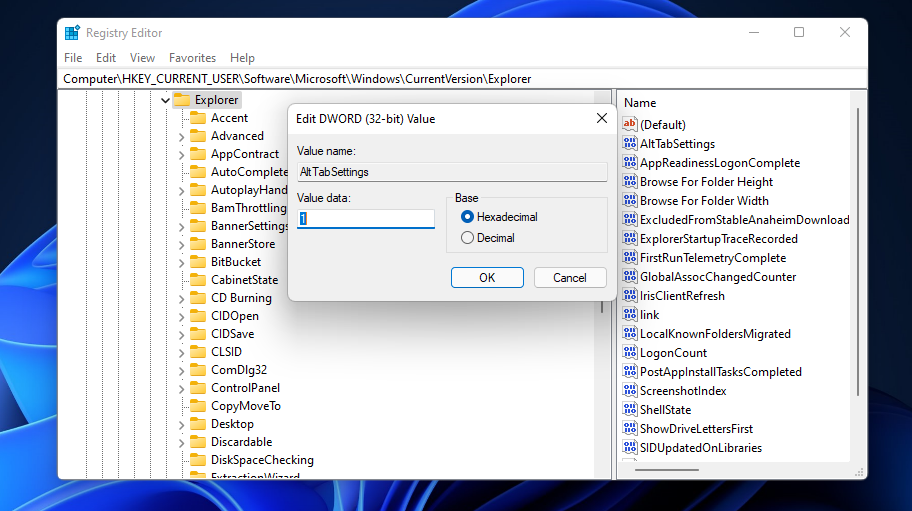
Task: Collapse the Explorer key
Action: [165, 100]
